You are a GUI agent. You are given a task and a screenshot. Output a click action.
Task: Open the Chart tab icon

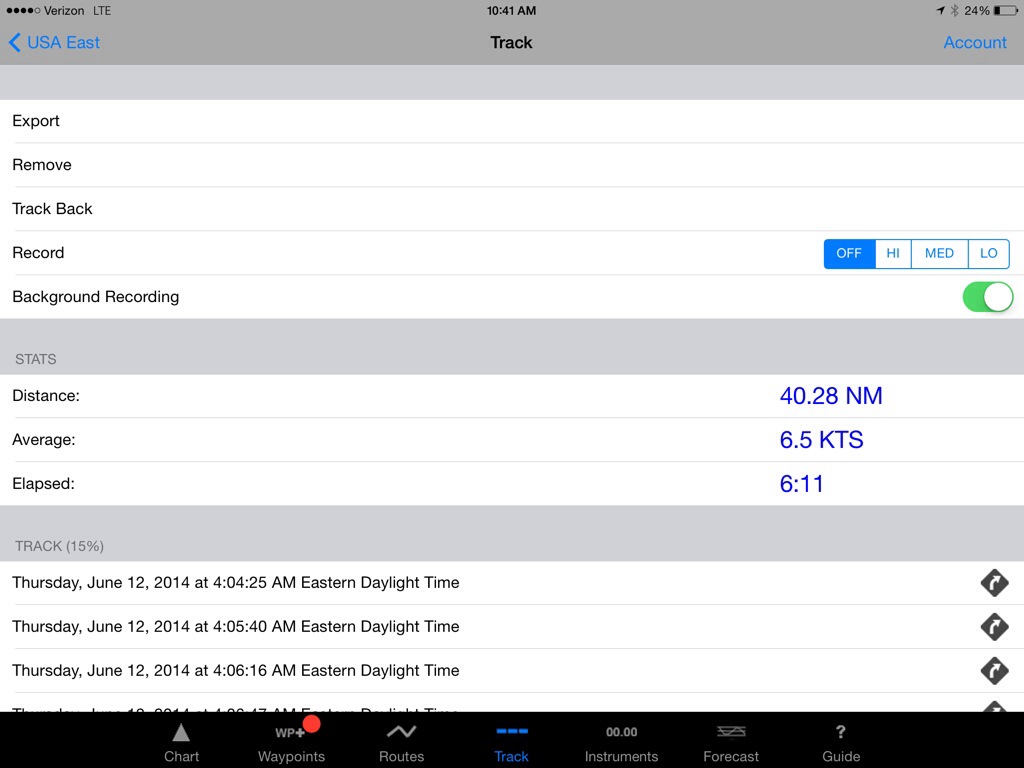click(x=181, y=742)
